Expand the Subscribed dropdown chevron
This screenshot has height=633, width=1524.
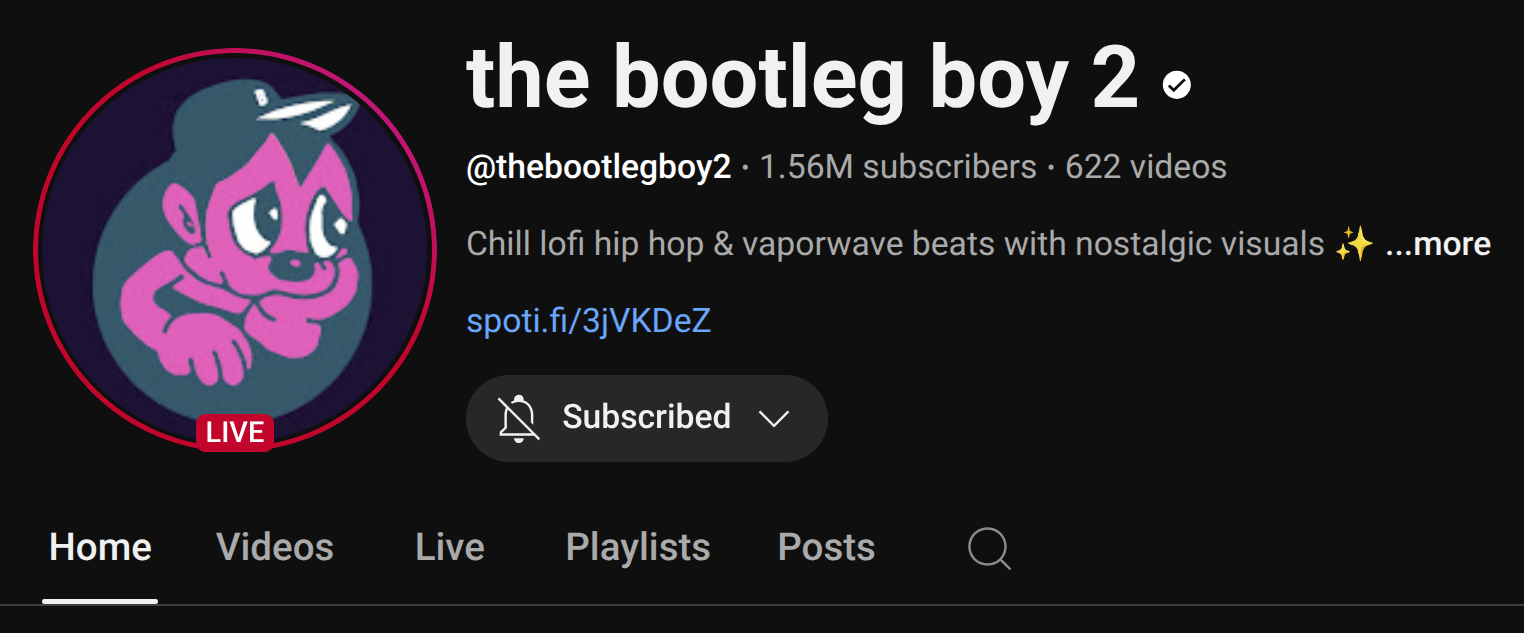774,418
